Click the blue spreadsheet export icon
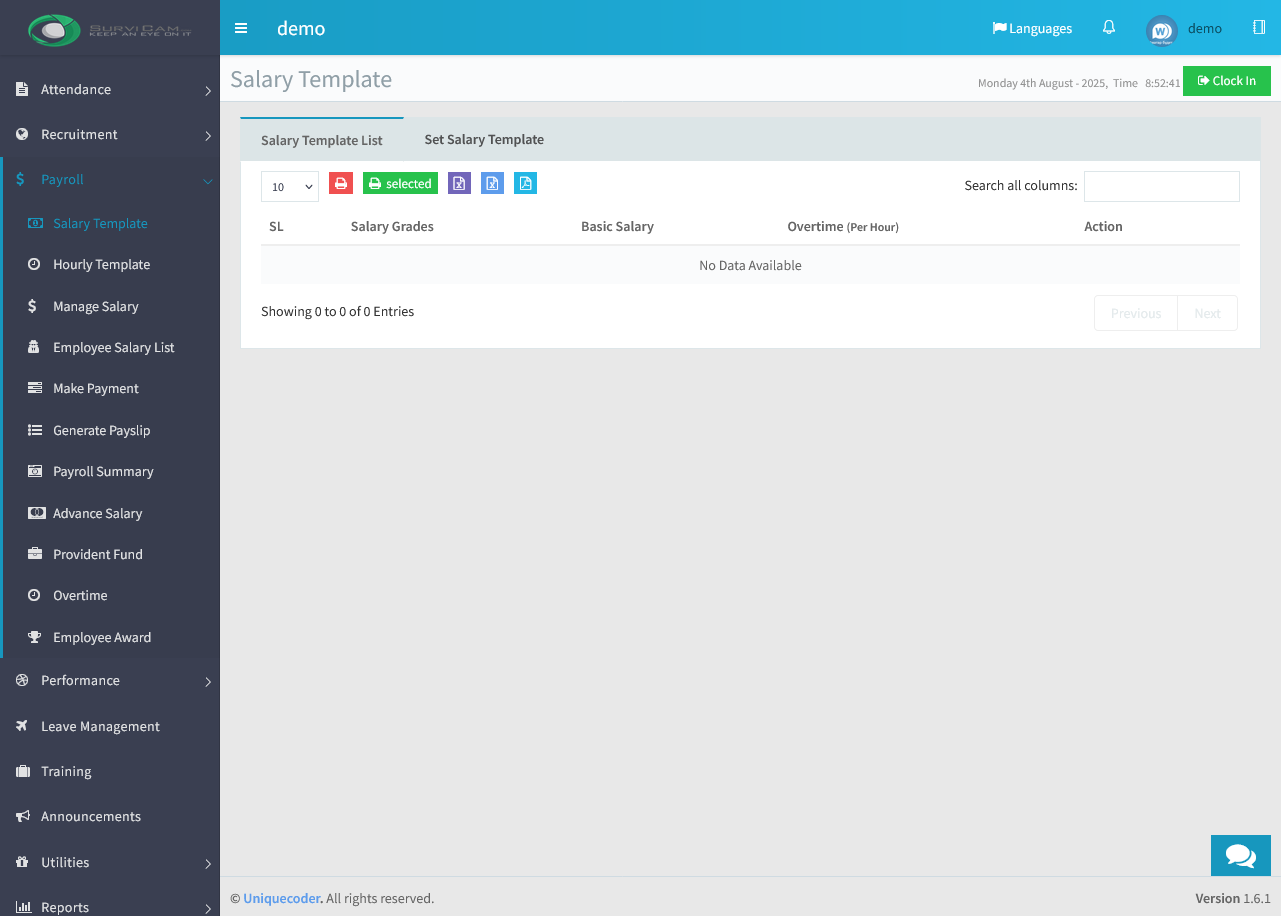1281x916 pixels. (492, 183)
